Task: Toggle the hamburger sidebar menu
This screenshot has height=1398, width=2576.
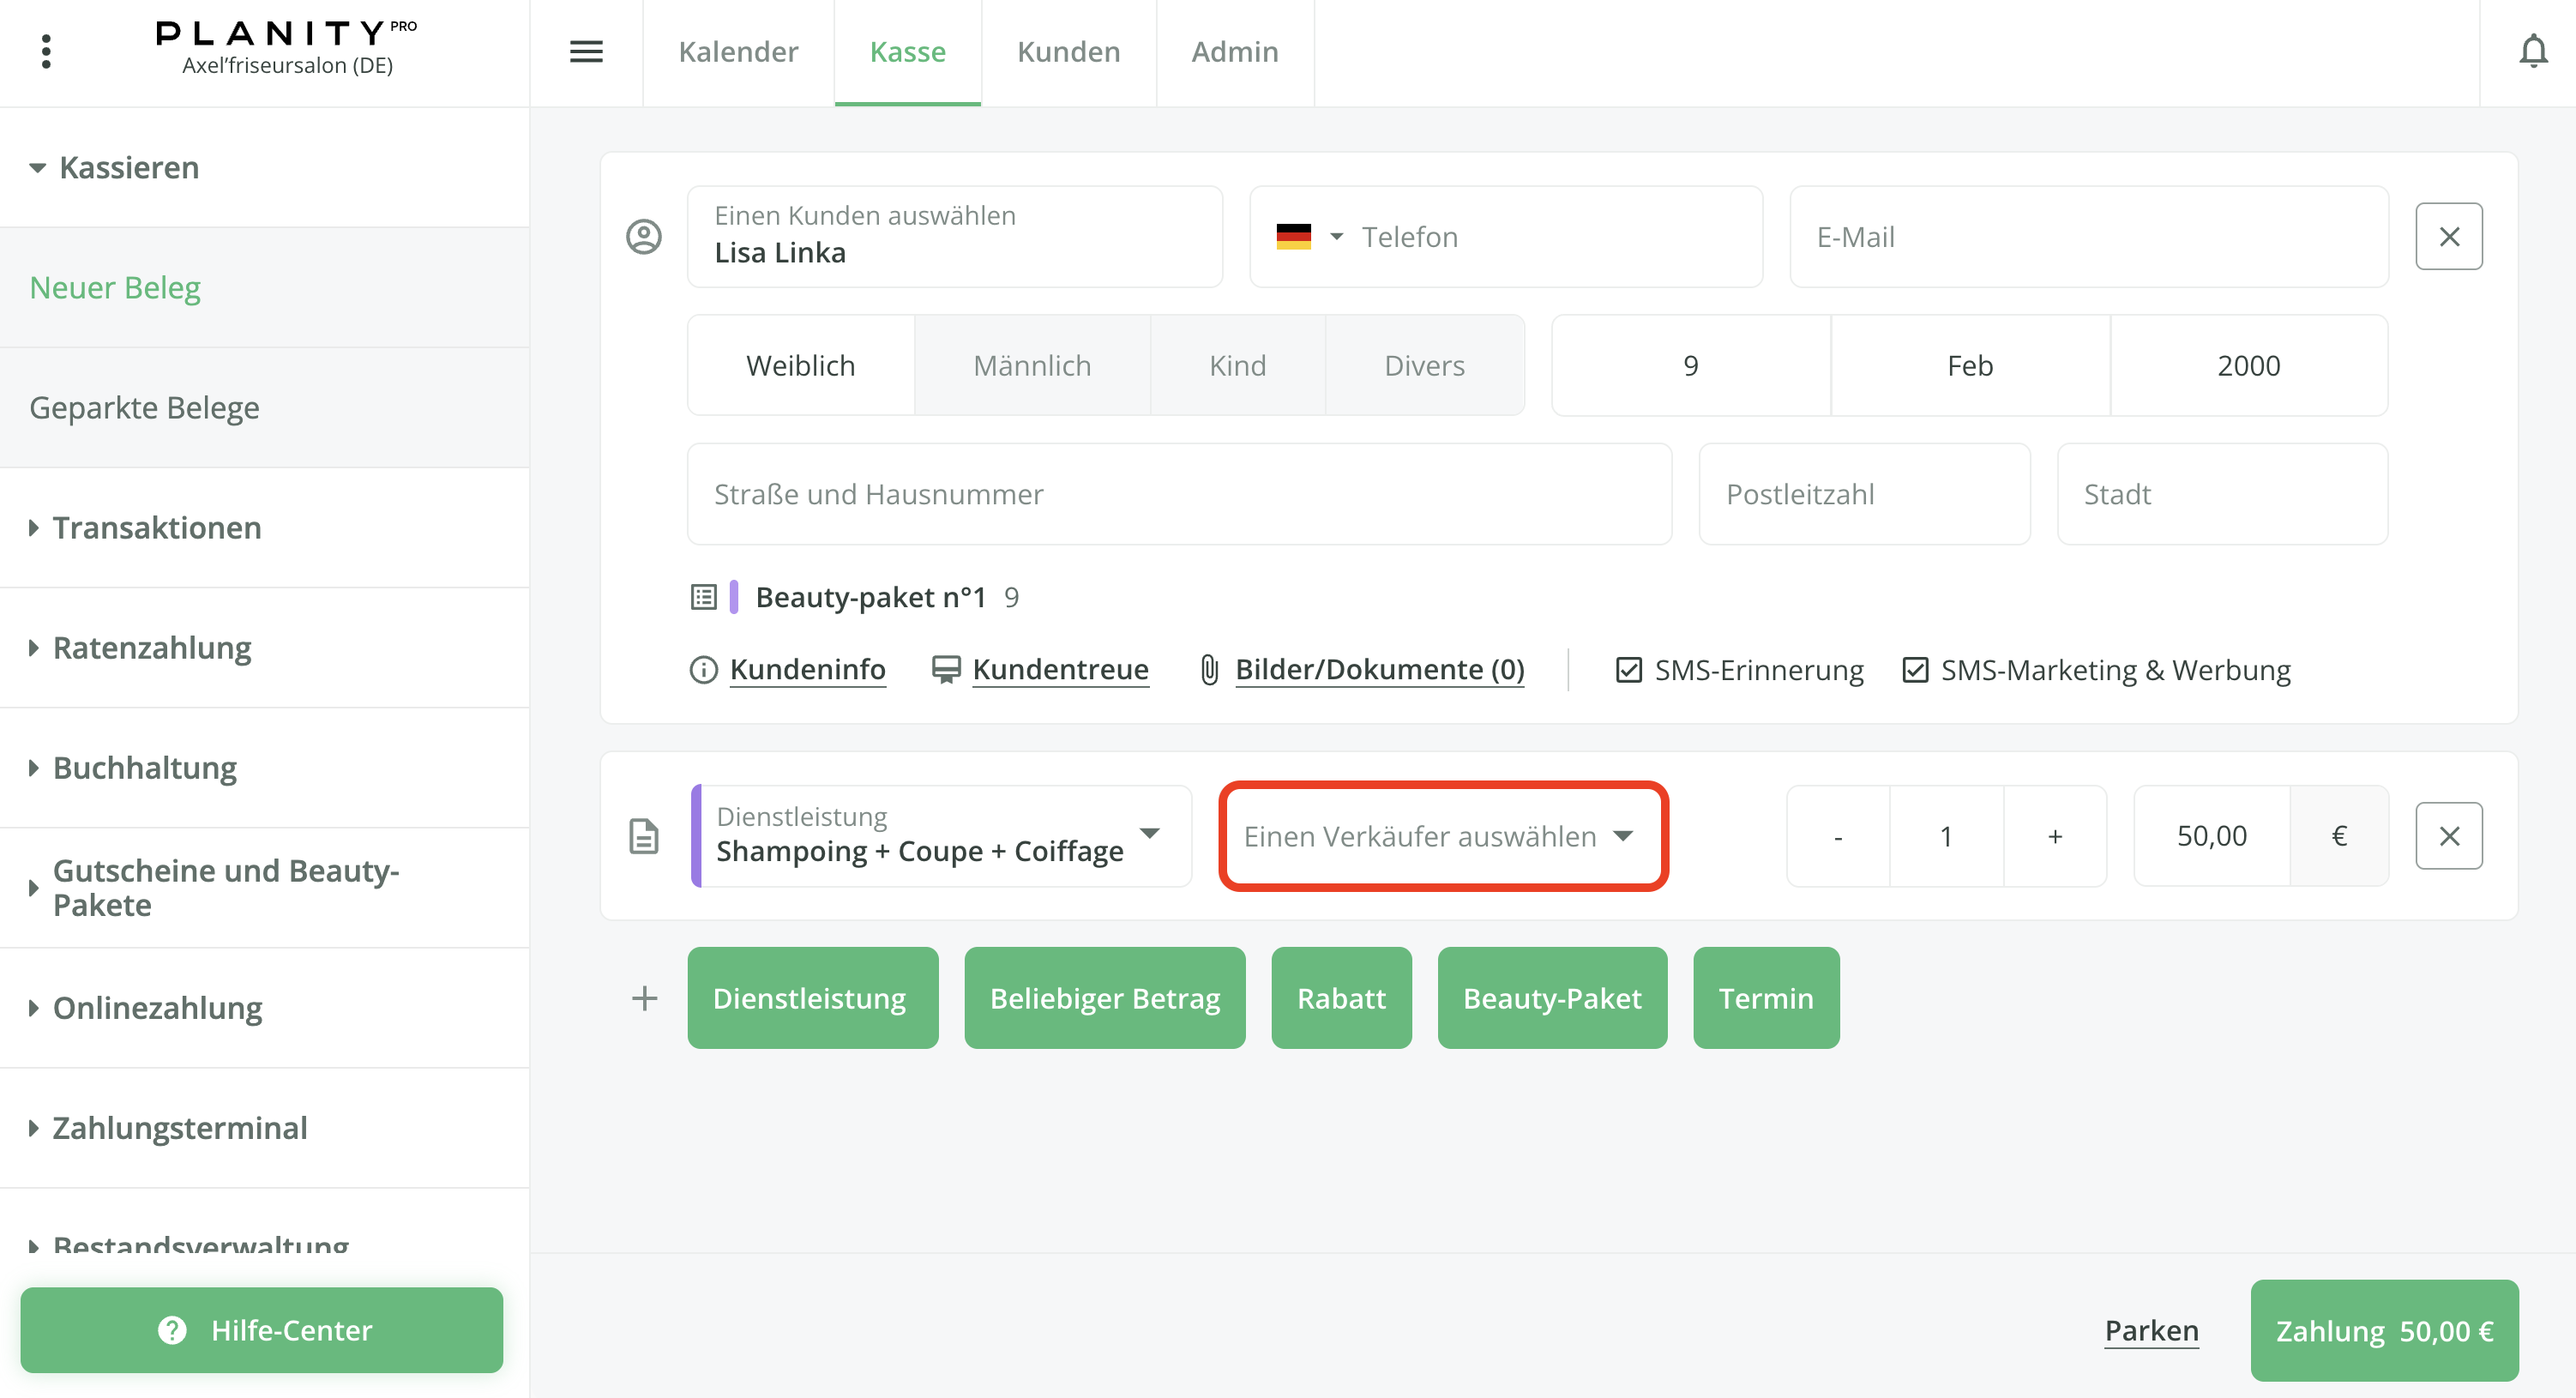Action: click(x=586, y=51)
